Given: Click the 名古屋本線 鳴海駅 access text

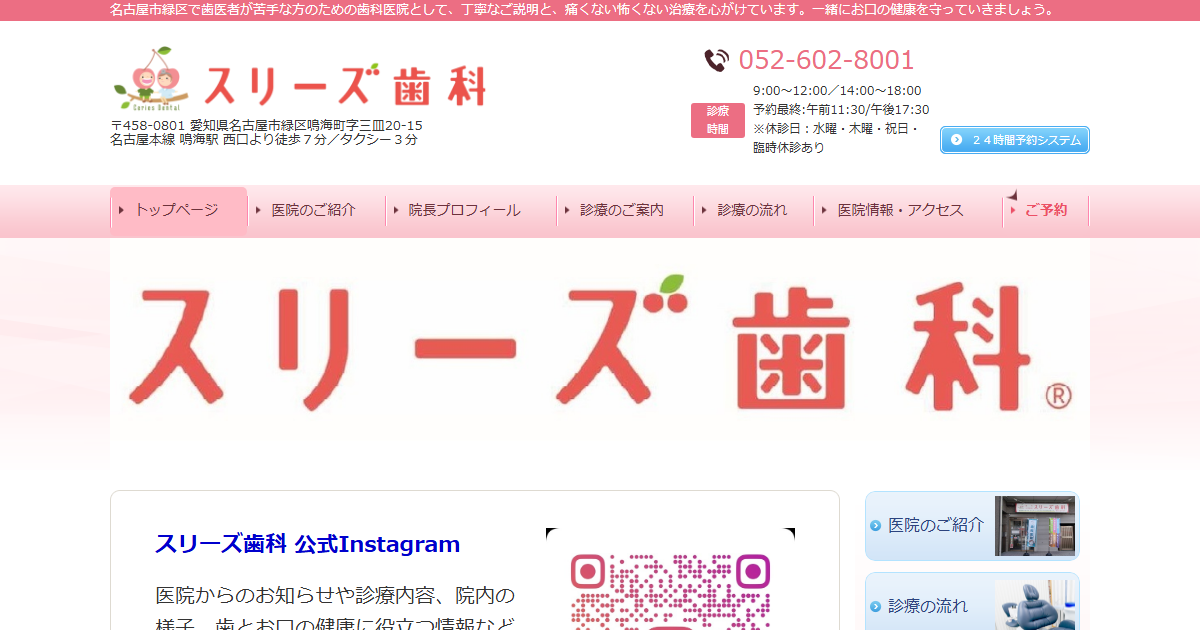Looking at the screenshot, I should click(264, 139).
